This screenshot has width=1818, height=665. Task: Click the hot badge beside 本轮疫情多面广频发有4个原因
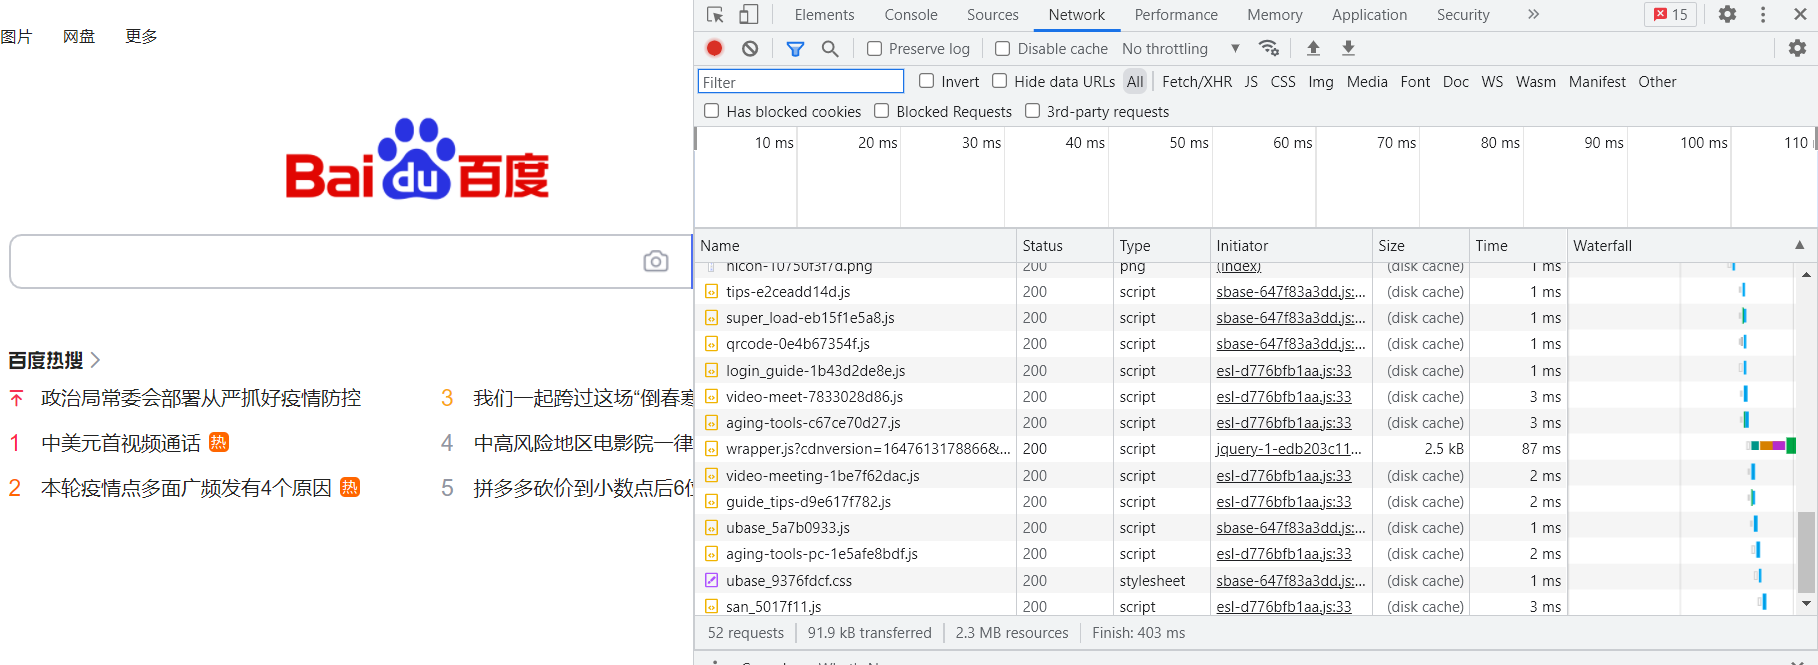[350, 487]
